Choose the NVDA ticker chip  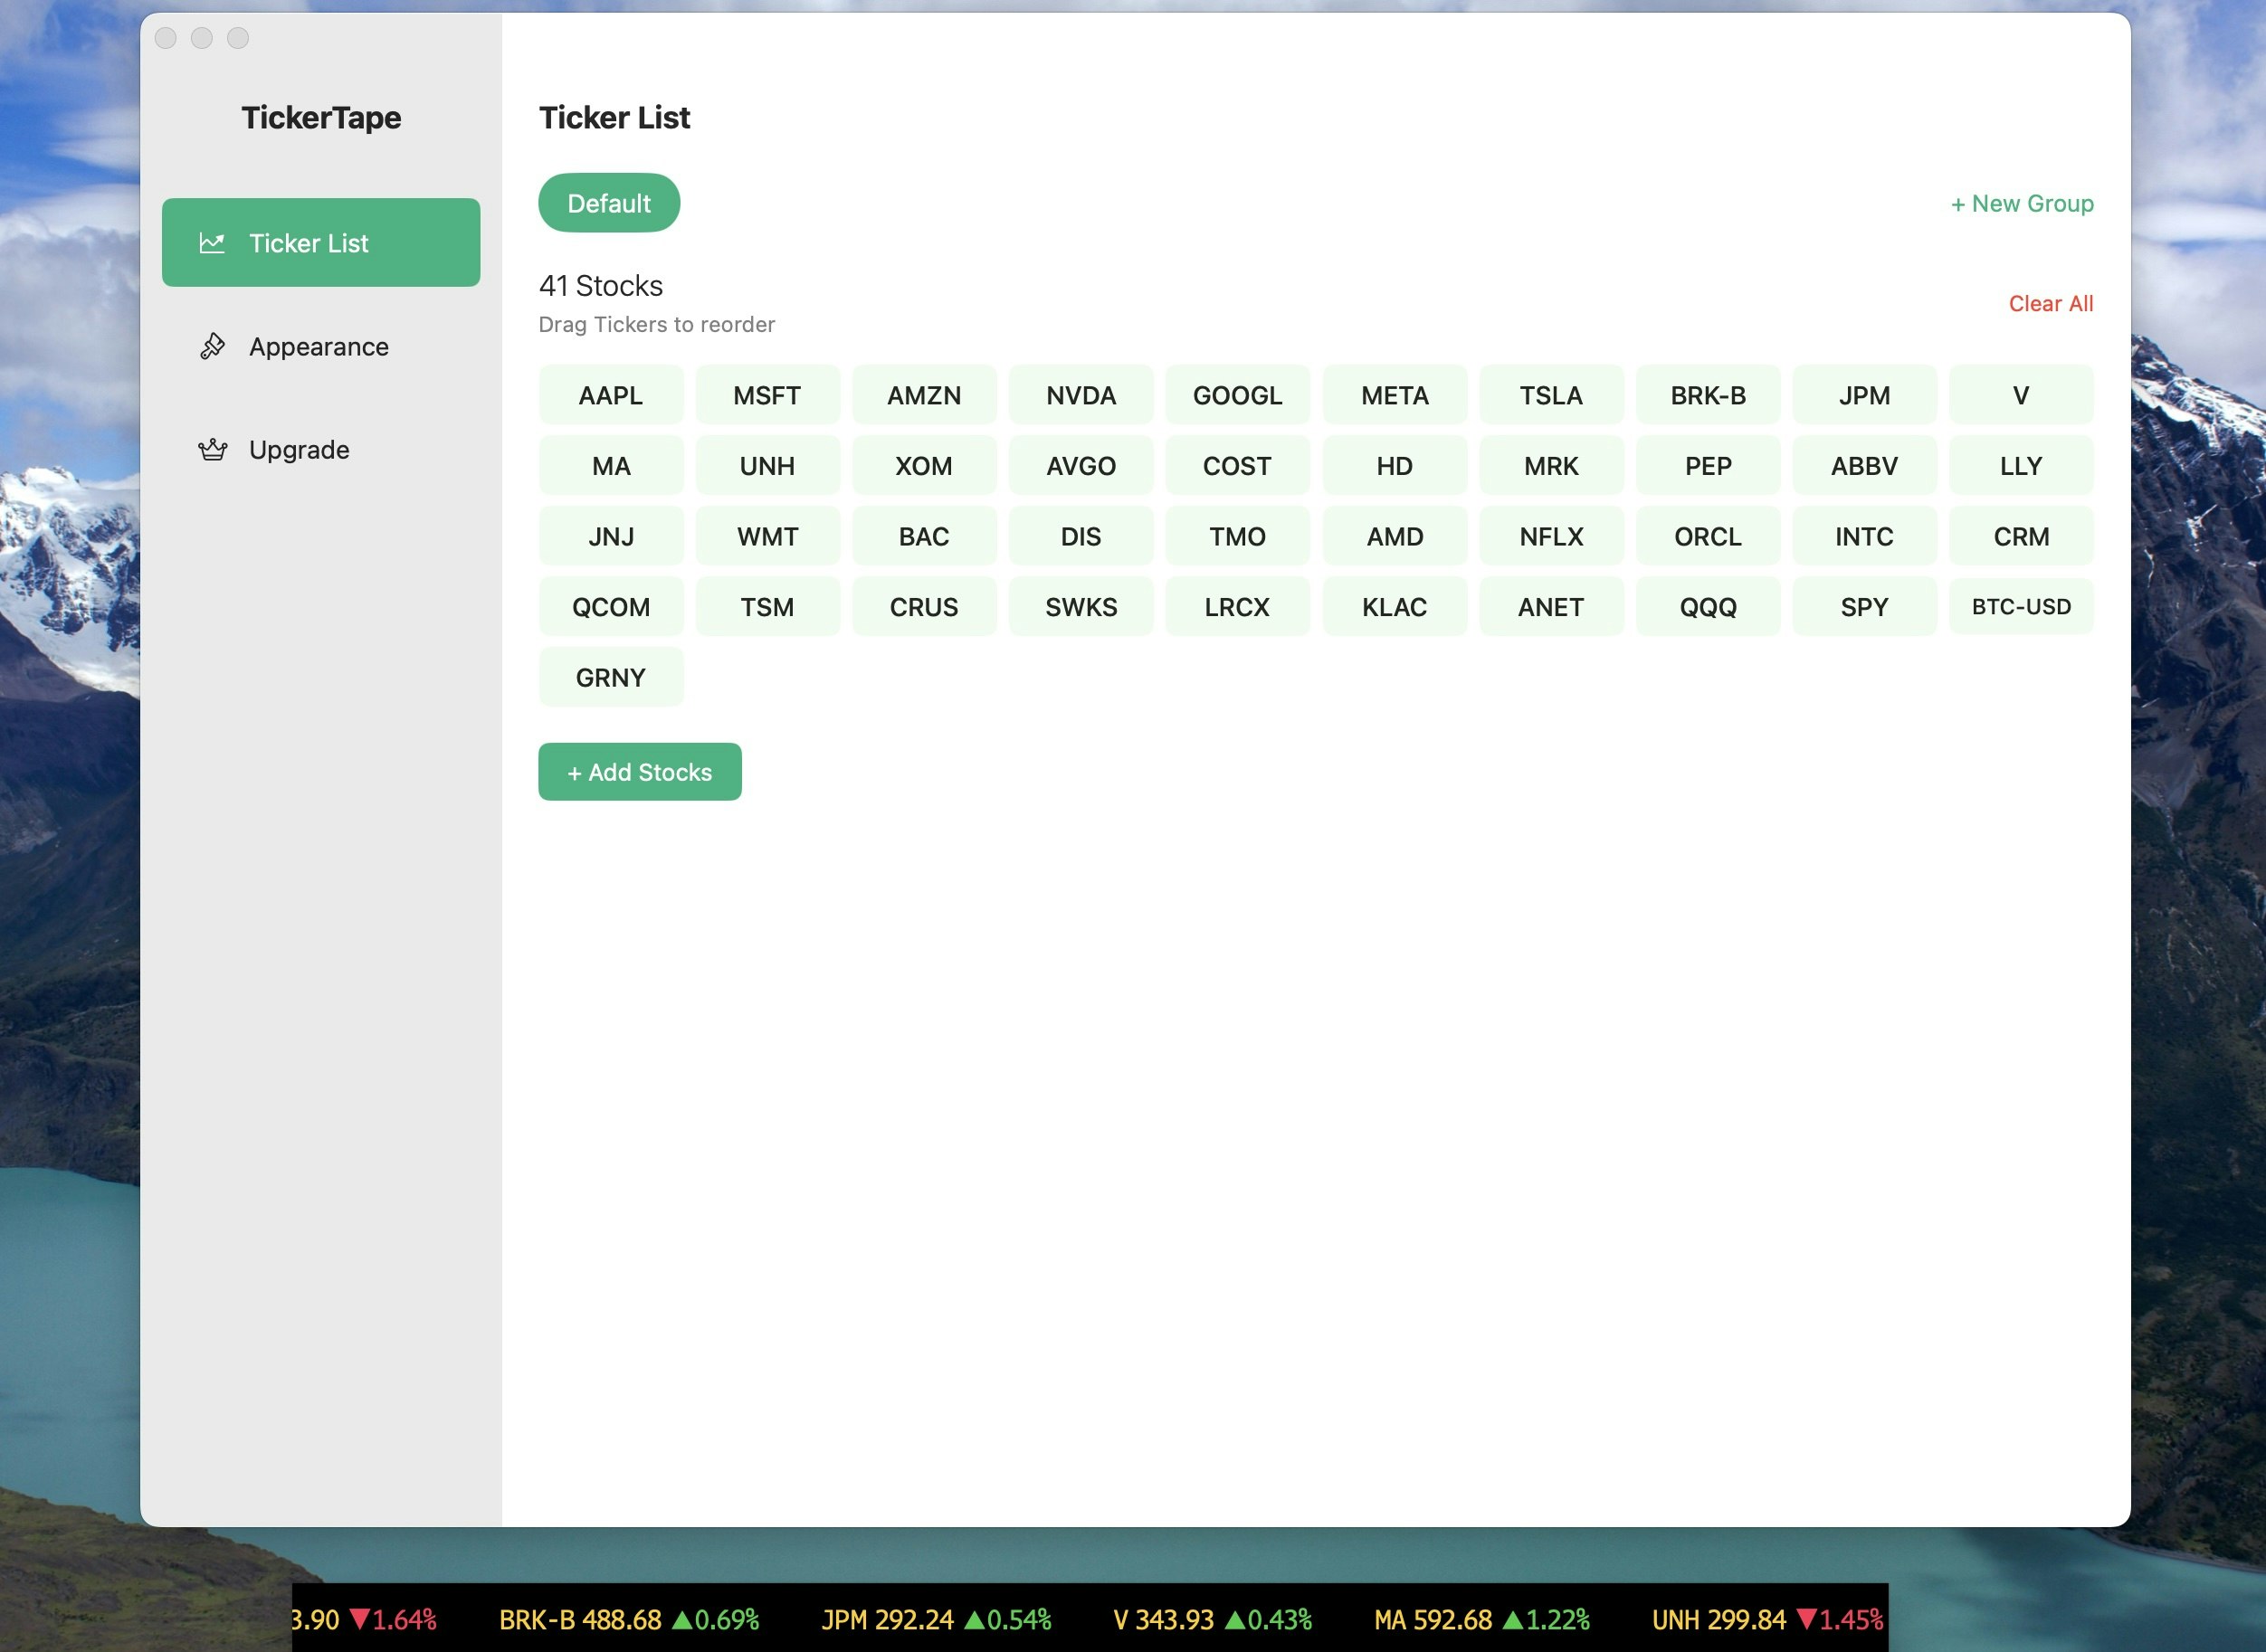point(1081,395)
